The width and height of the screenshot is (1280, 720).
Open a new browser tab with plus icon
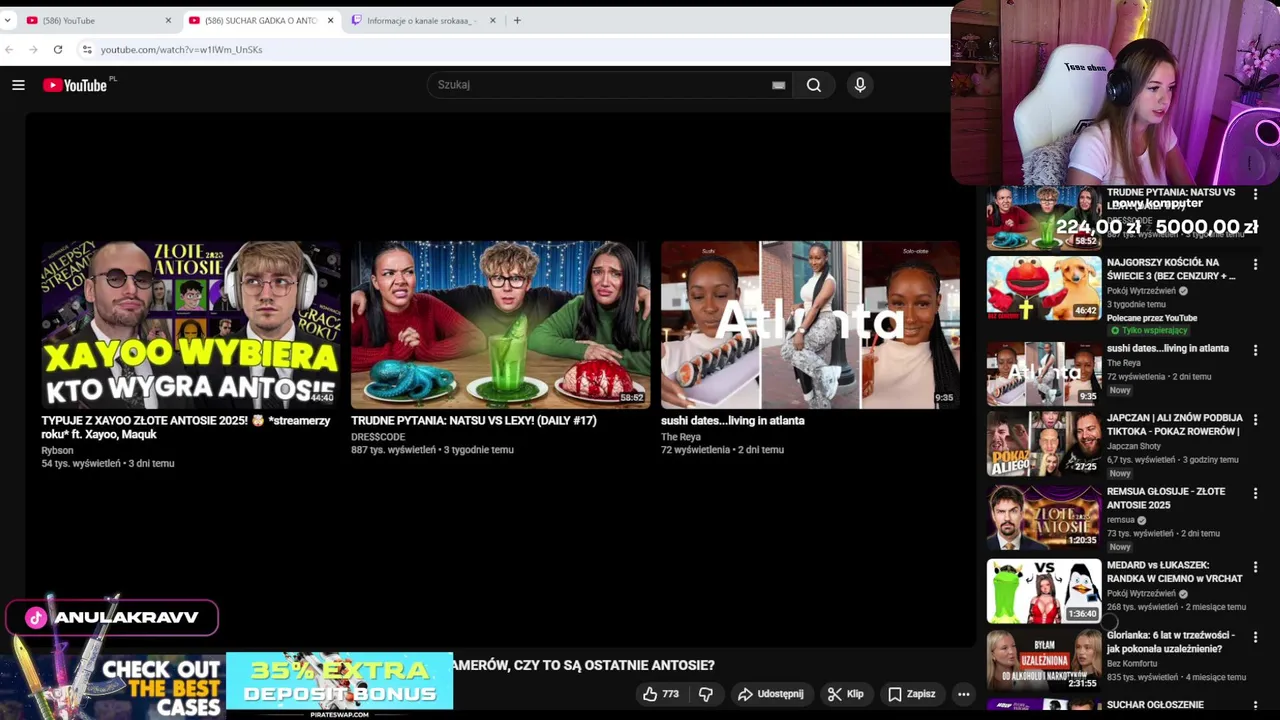point(517,20)
